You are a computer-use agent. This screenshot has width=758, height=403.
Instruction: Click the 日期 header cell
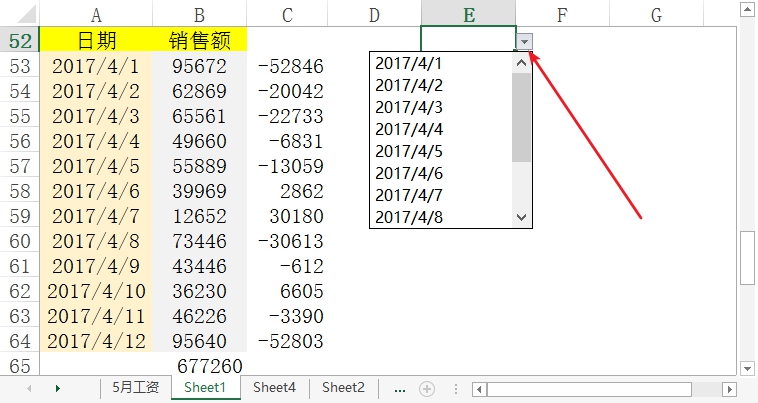coord(96,40)
